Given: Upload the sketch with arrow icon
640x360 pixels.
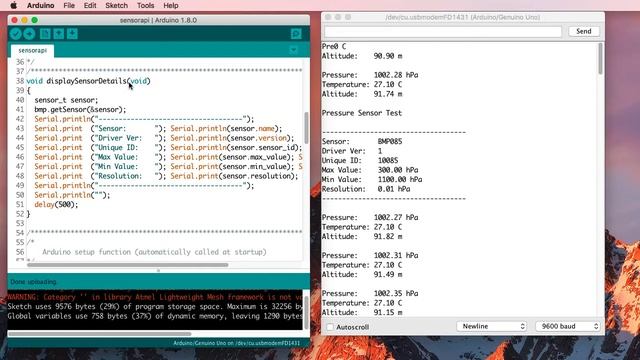Looking at the screenshot, I should coord(29,34).
